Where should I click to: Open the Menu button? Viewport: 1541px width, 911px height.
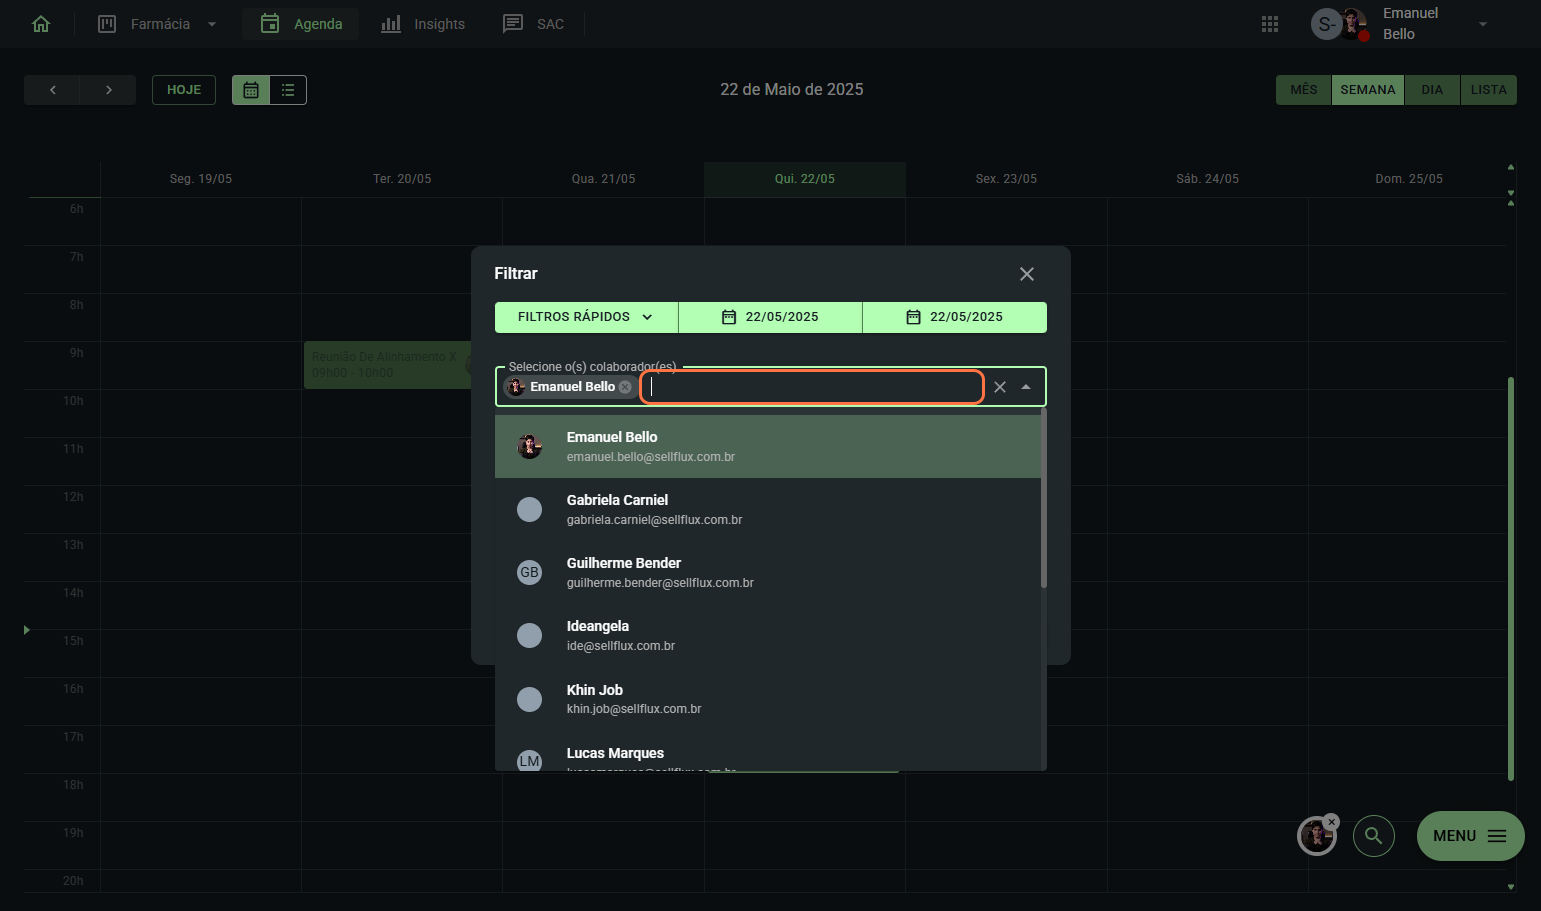point(1469,836)
